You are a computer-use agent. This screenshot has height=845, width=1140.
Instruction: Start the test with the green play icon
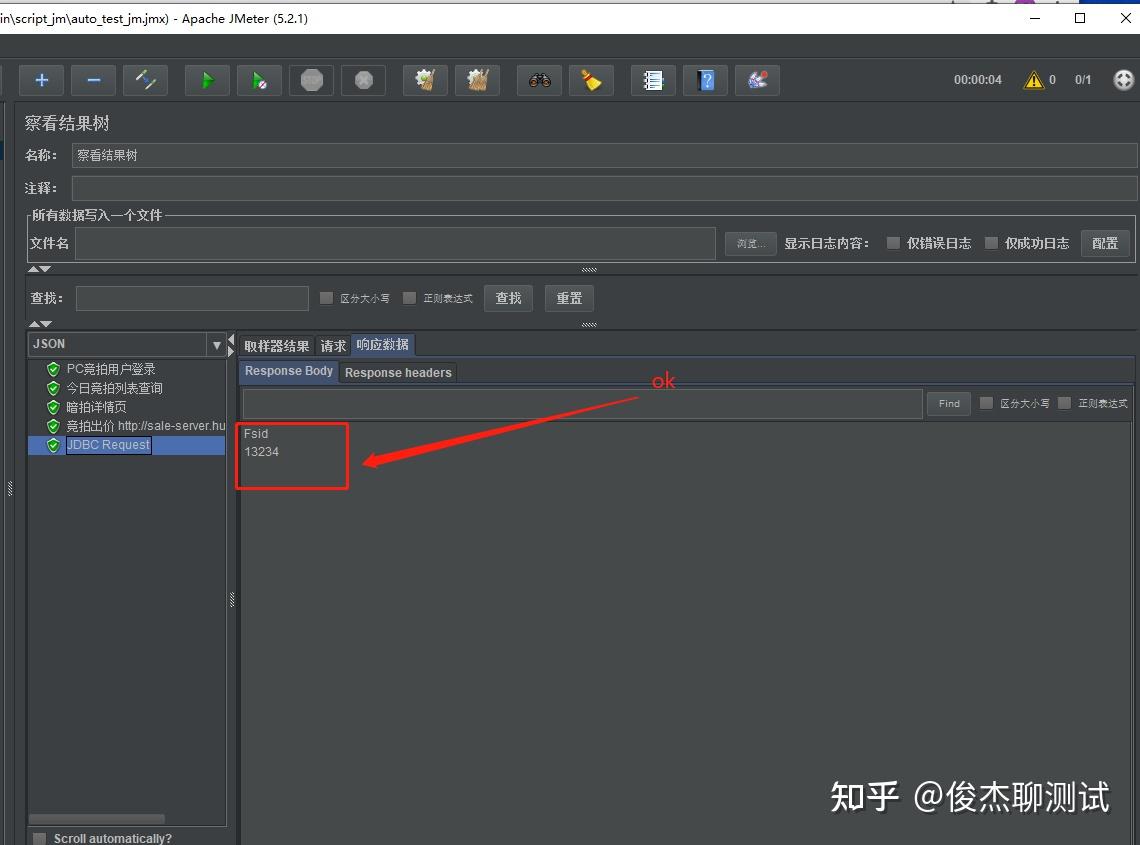click(x=207, y=80)
